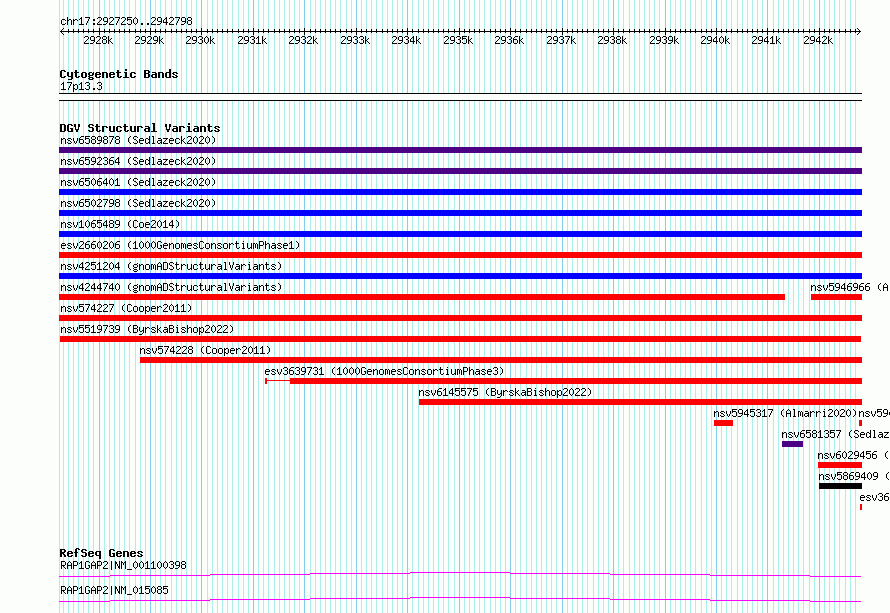Select the short red nsv5945317 Almarri2020 bar

click(723, 423)
